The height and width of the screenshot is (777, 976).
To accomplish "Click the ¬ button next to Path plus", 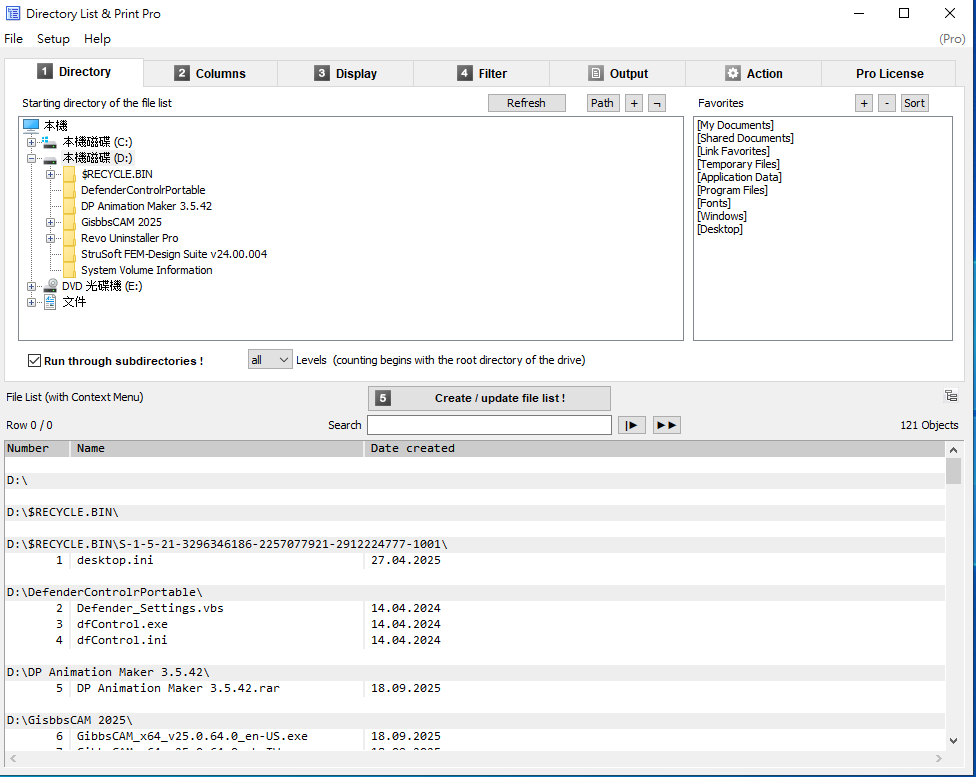I will (x=657, y=103).
